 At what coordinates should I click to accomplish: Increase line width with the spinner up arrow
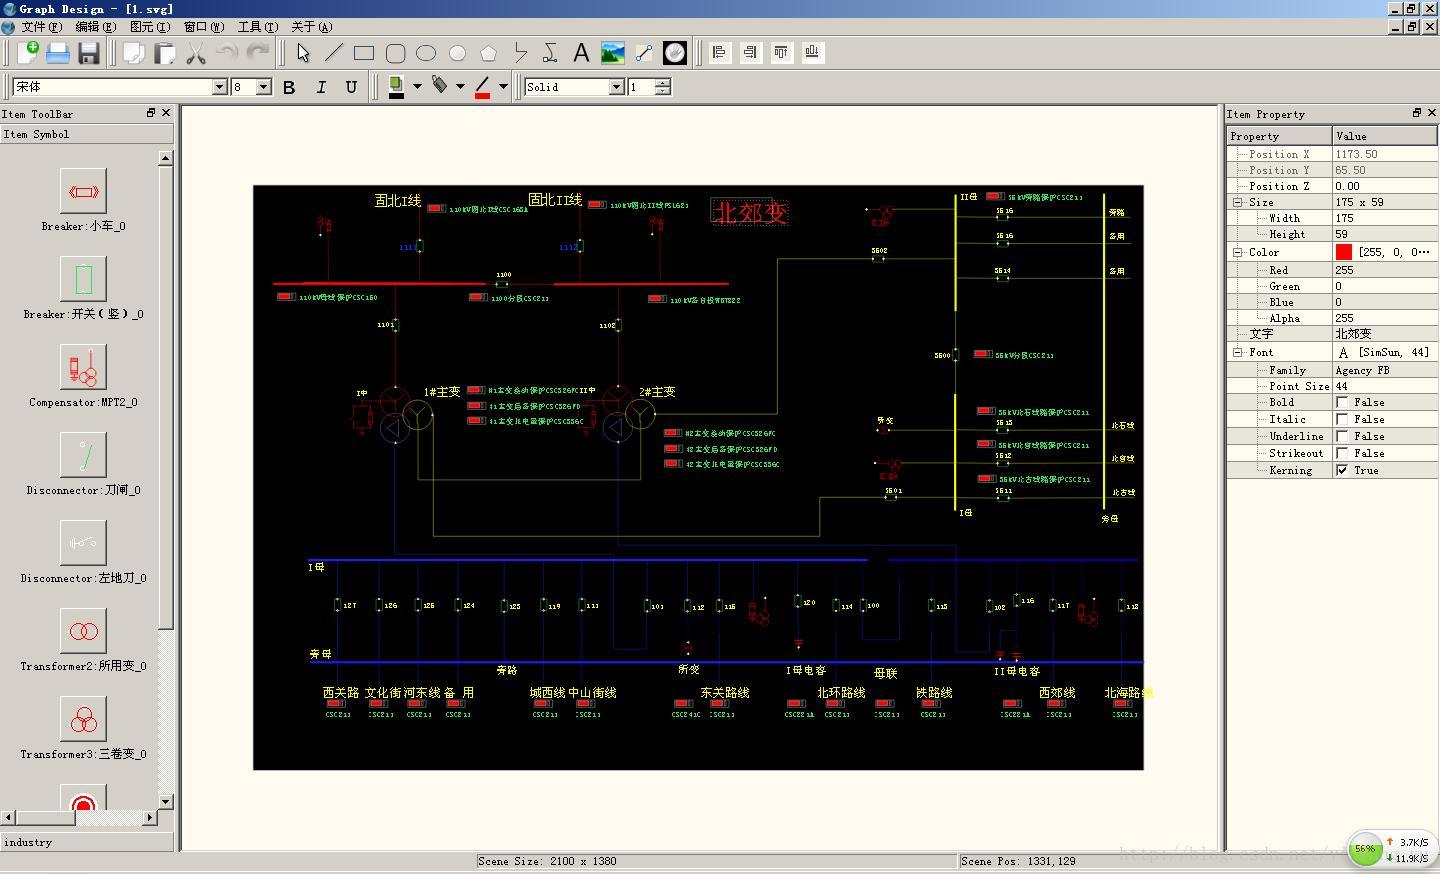point(663,83)
